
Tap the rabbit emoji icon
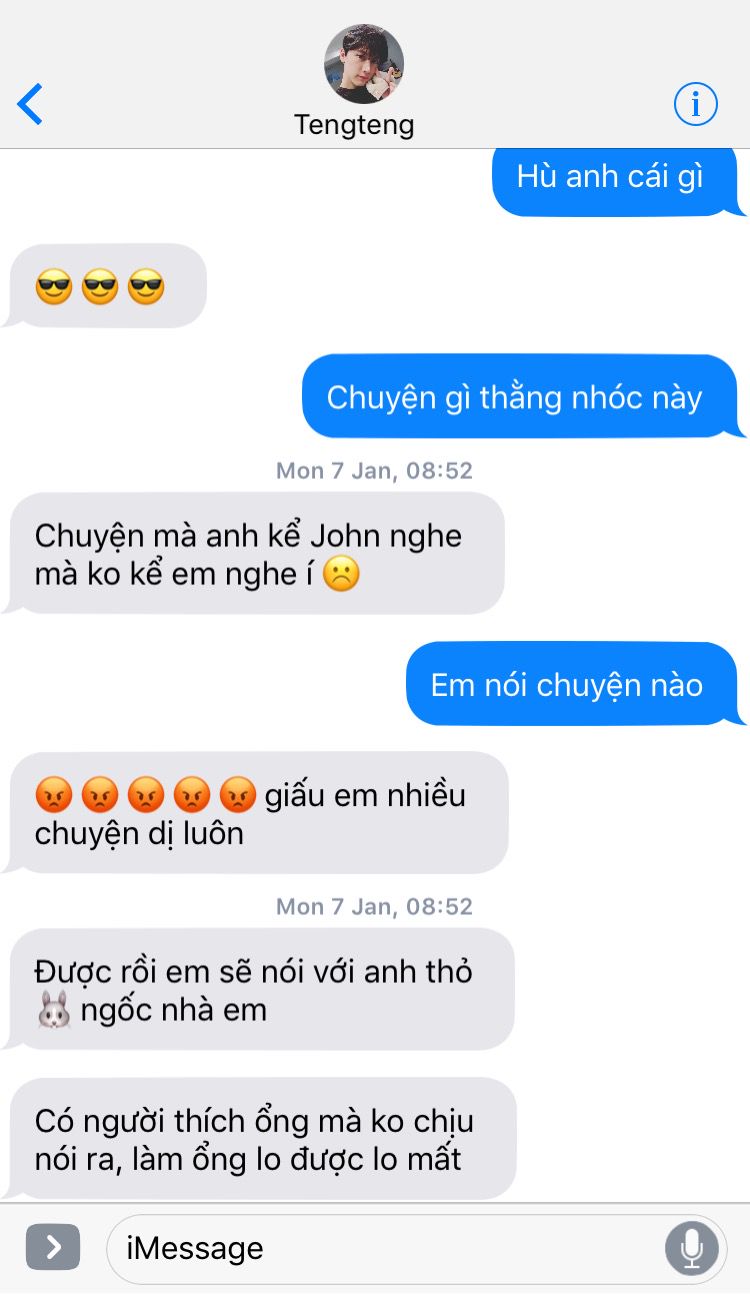tap(54, 1011)
